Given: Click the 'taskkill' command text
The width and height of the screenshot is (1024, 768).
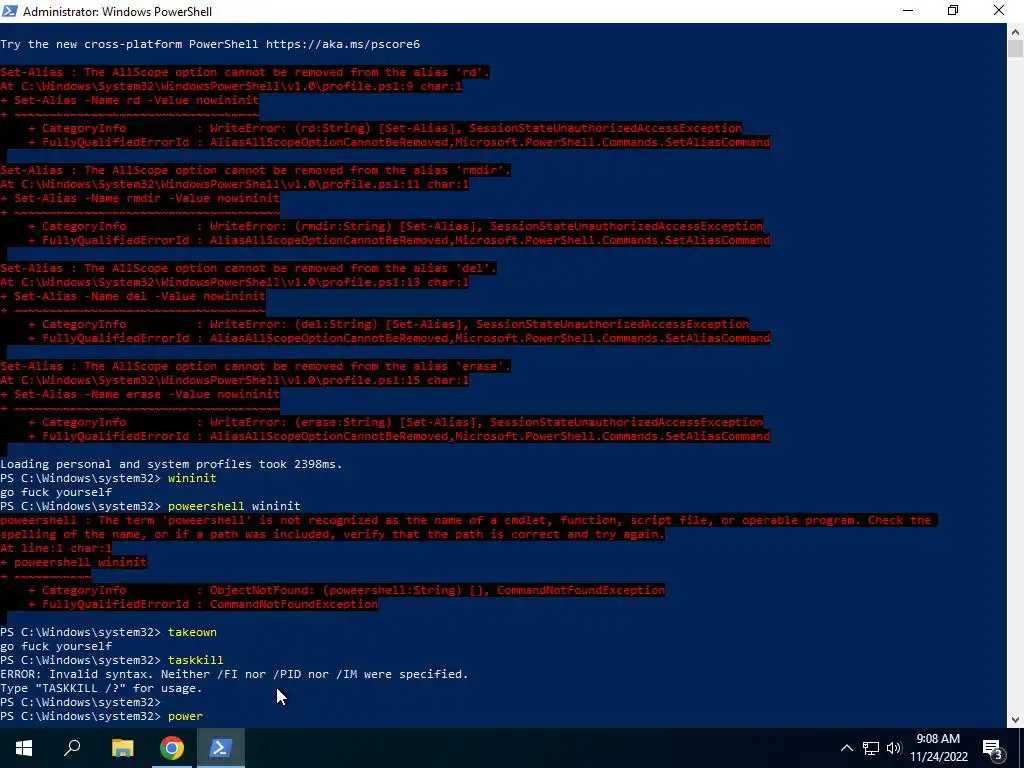Looking at the screenshot, I should tap(195, 660).
